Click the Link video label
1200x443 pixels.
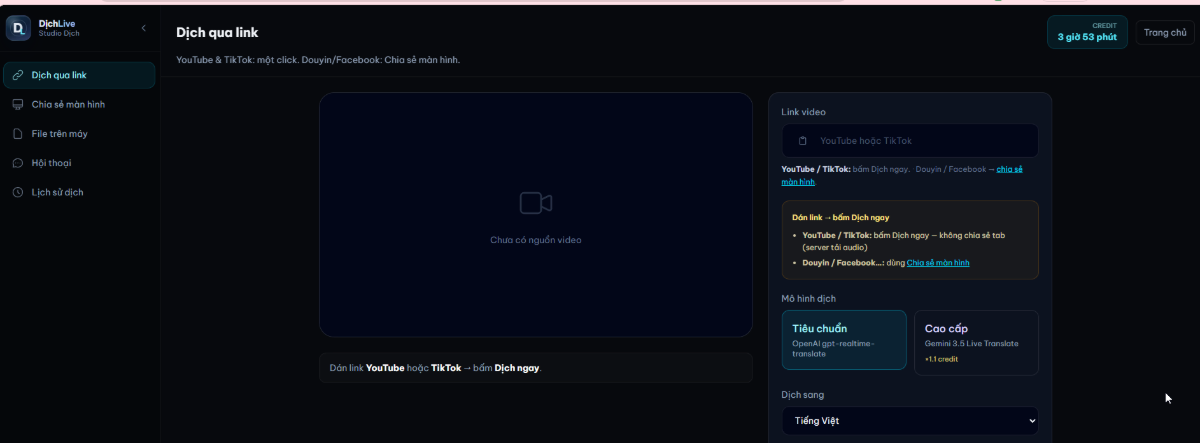804,112
